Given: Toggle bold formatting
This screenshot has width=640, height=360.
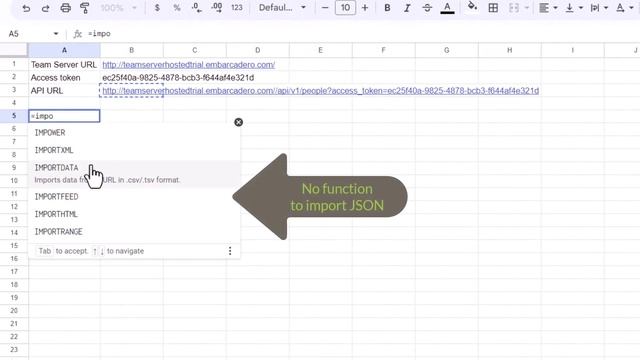Looking at the screenshot, I should click(x=387, y=8).
